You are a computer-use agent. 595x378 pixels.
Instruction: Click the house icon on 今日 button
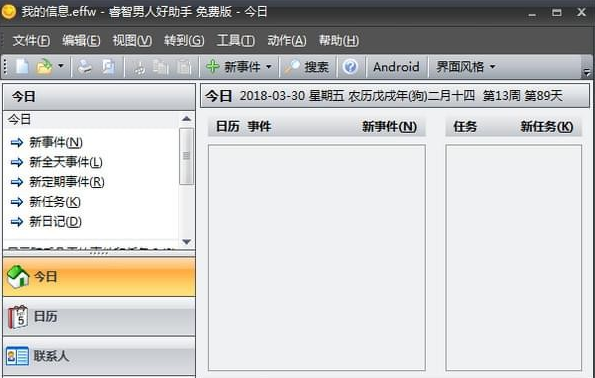[x=18, y=277]
